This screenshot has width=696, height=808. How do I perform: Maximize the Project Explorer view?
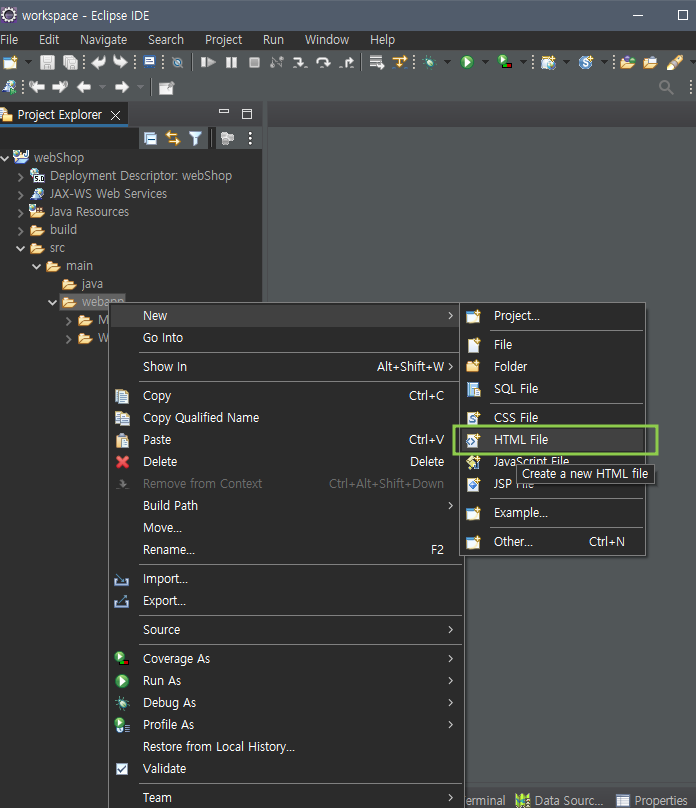click(247, 114)
